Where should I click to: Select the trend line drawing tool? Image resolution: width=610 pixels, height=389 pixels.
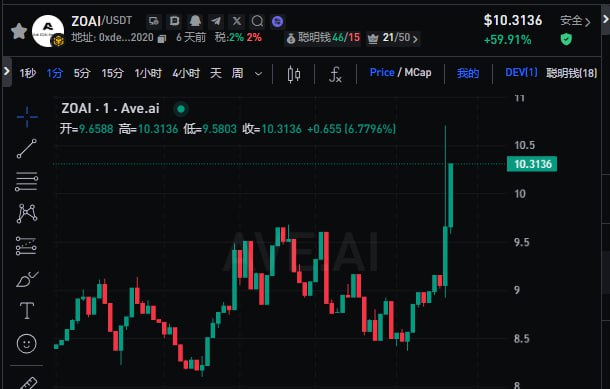pos(27,149)
